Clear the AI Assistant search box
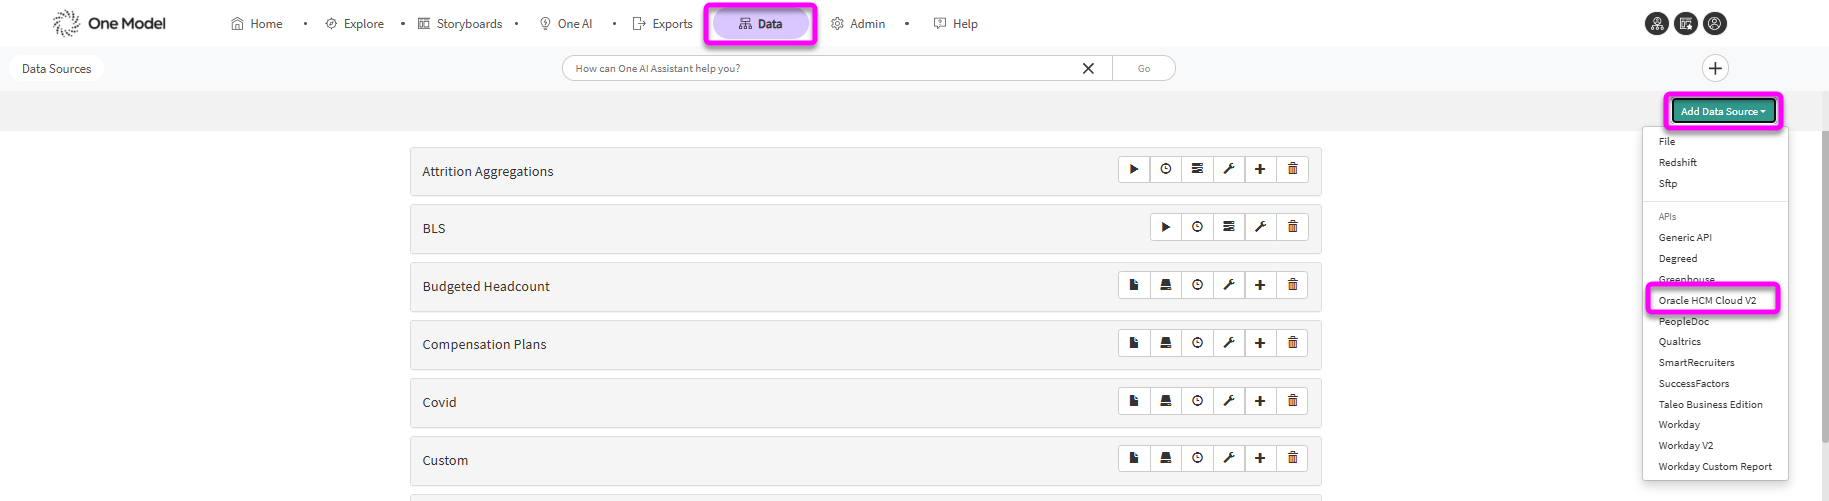Screen dimensions: 1829x501 pos(1088,68)
